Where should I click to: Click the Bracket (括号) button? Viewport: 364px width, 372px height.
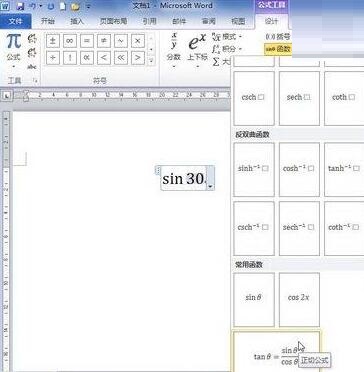tap(278, 36)
